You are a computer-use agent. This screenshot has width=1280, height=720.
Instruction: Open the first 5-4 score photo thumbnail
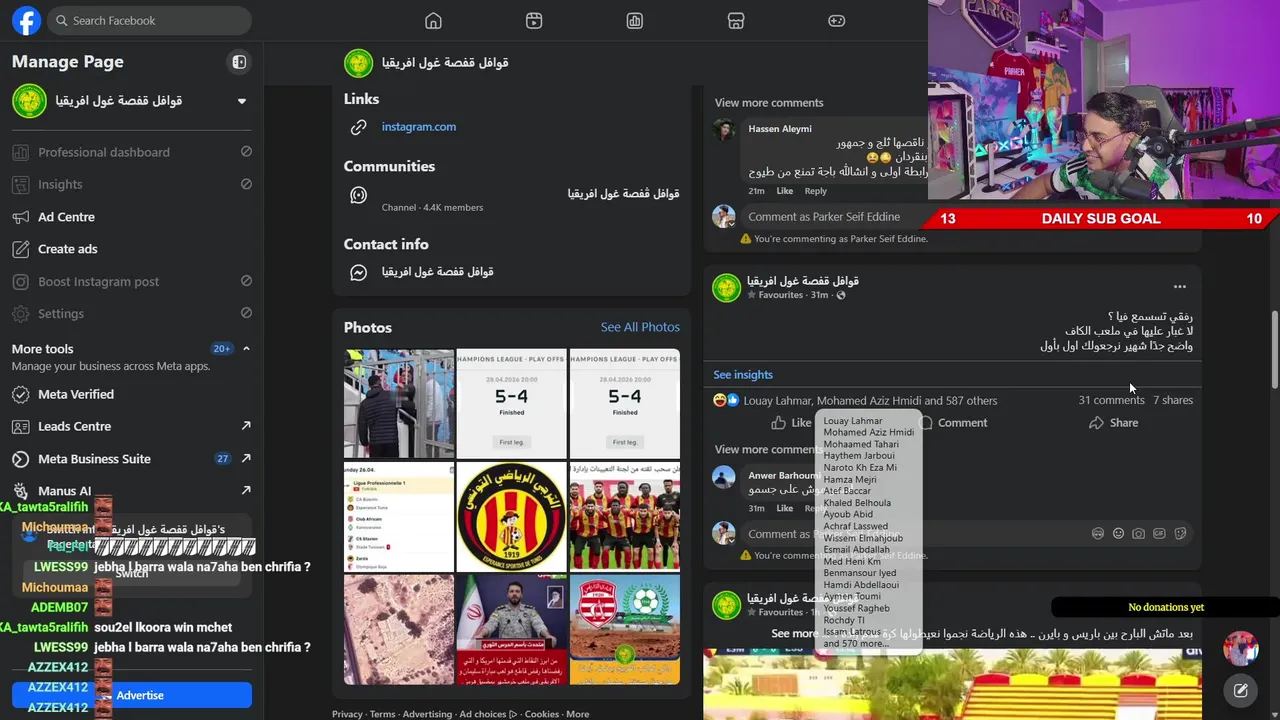(x=511, y=403)
